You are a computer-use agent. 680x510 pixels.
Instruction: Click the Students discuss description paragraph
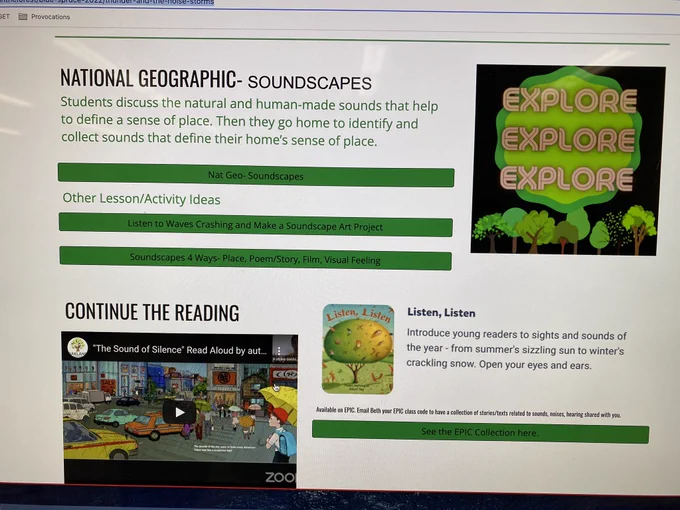249,121
